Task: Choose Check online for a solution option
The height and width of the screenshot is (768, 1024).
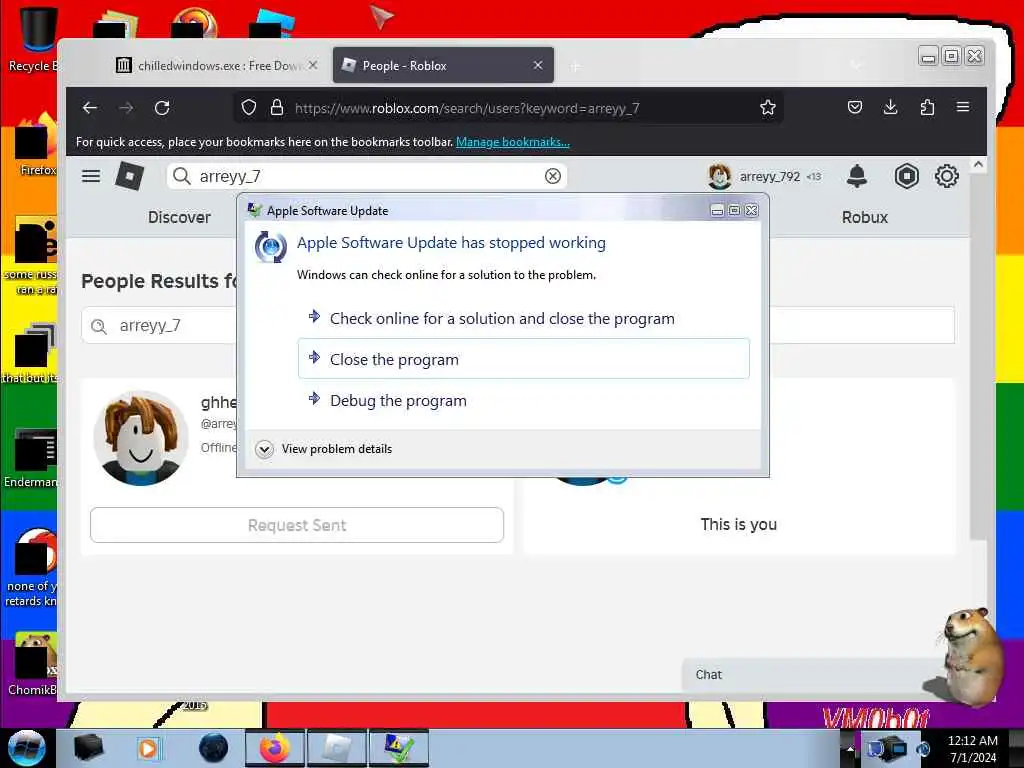Action: (x=523, y=319)
